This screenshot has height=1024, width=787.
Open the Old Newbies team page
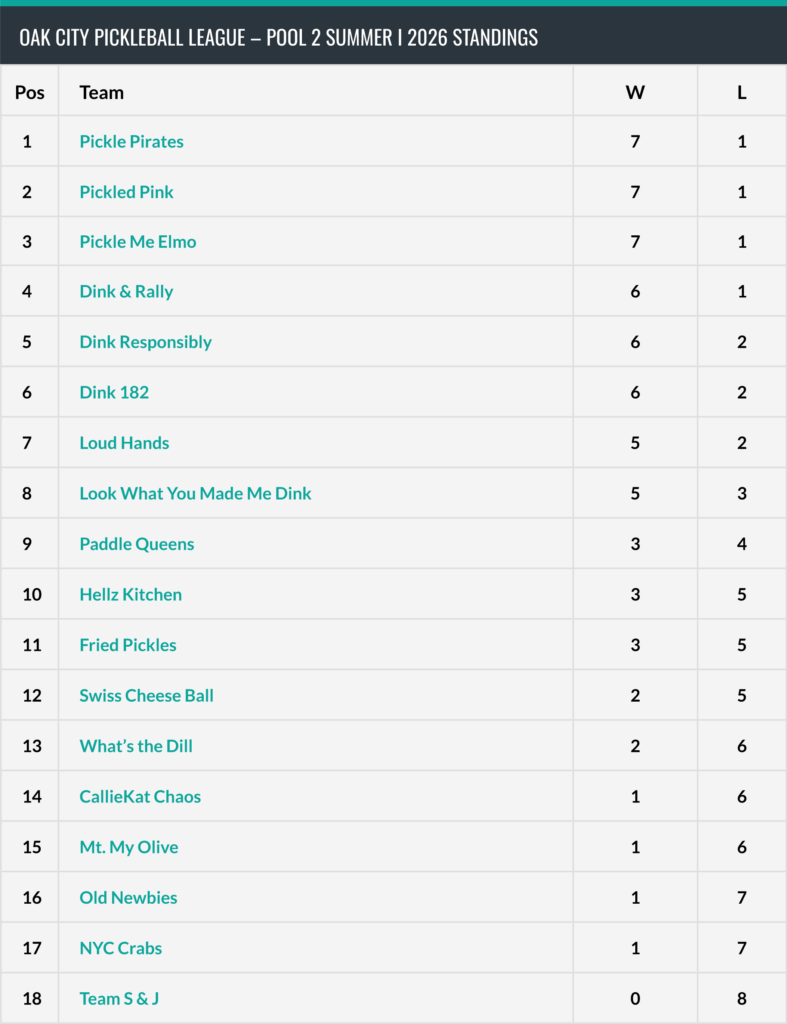tap(128, 897)
